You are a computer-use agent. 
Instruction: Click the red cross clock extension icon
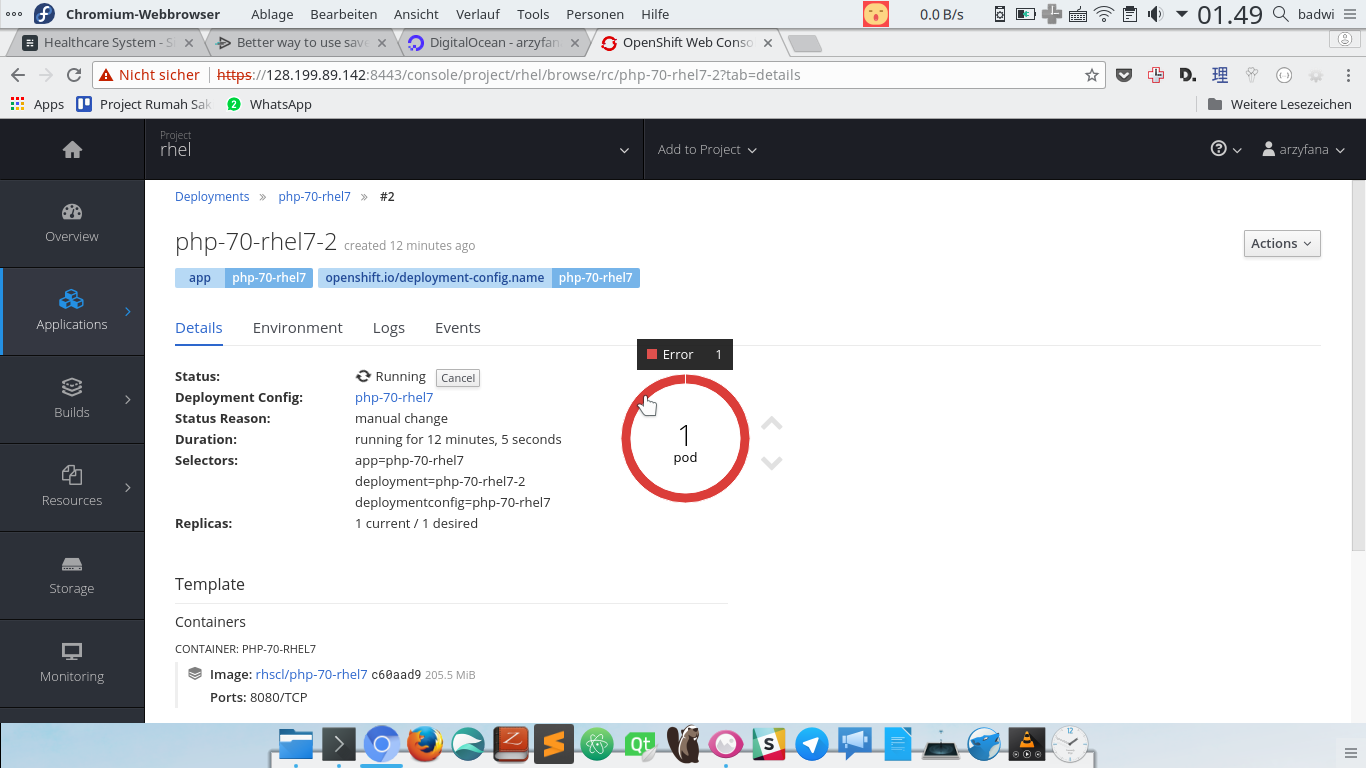coord(1156,75)
